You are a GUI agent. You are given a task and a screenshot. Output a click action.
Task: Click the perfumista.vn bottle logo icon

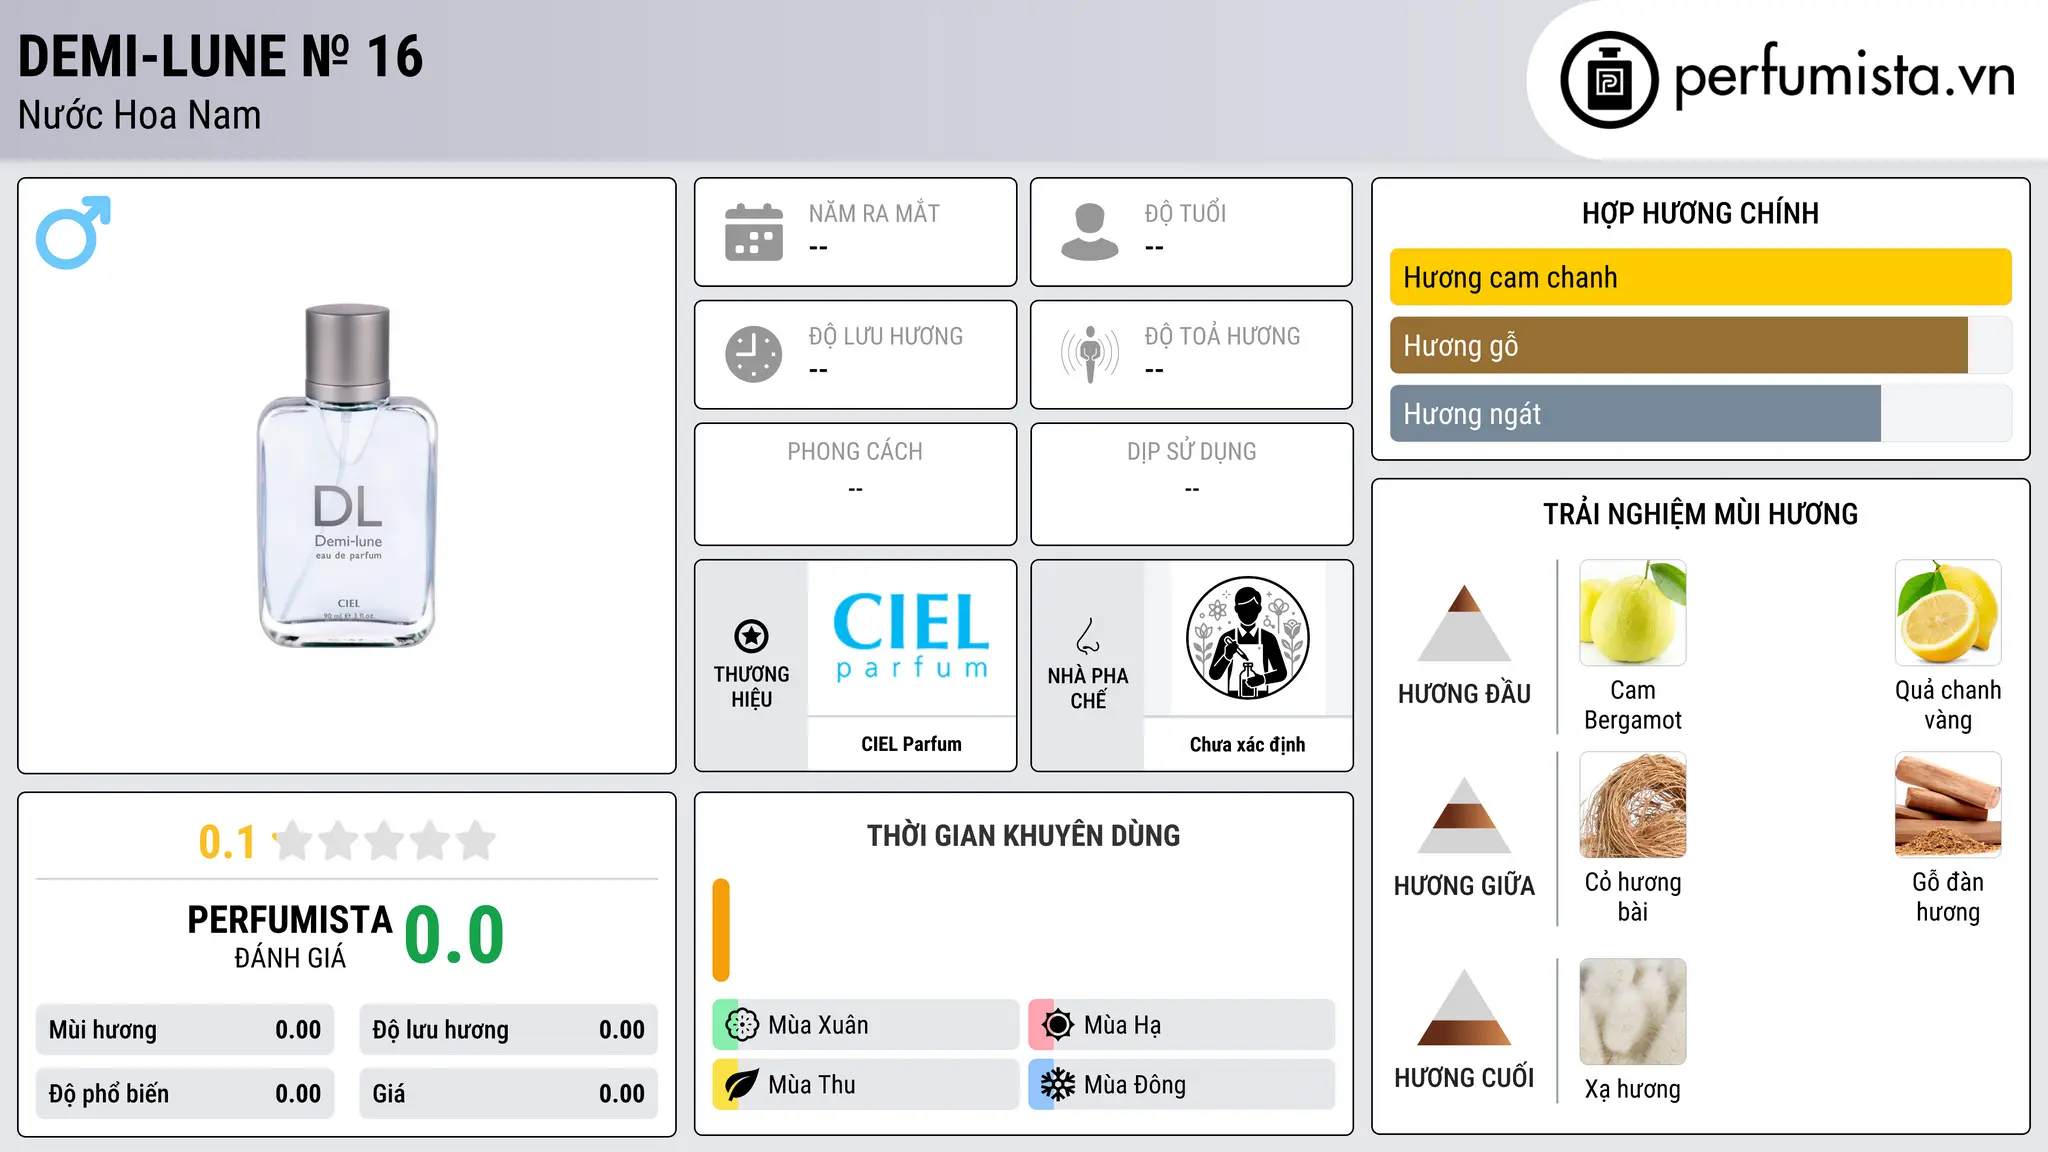(1609, 80)
